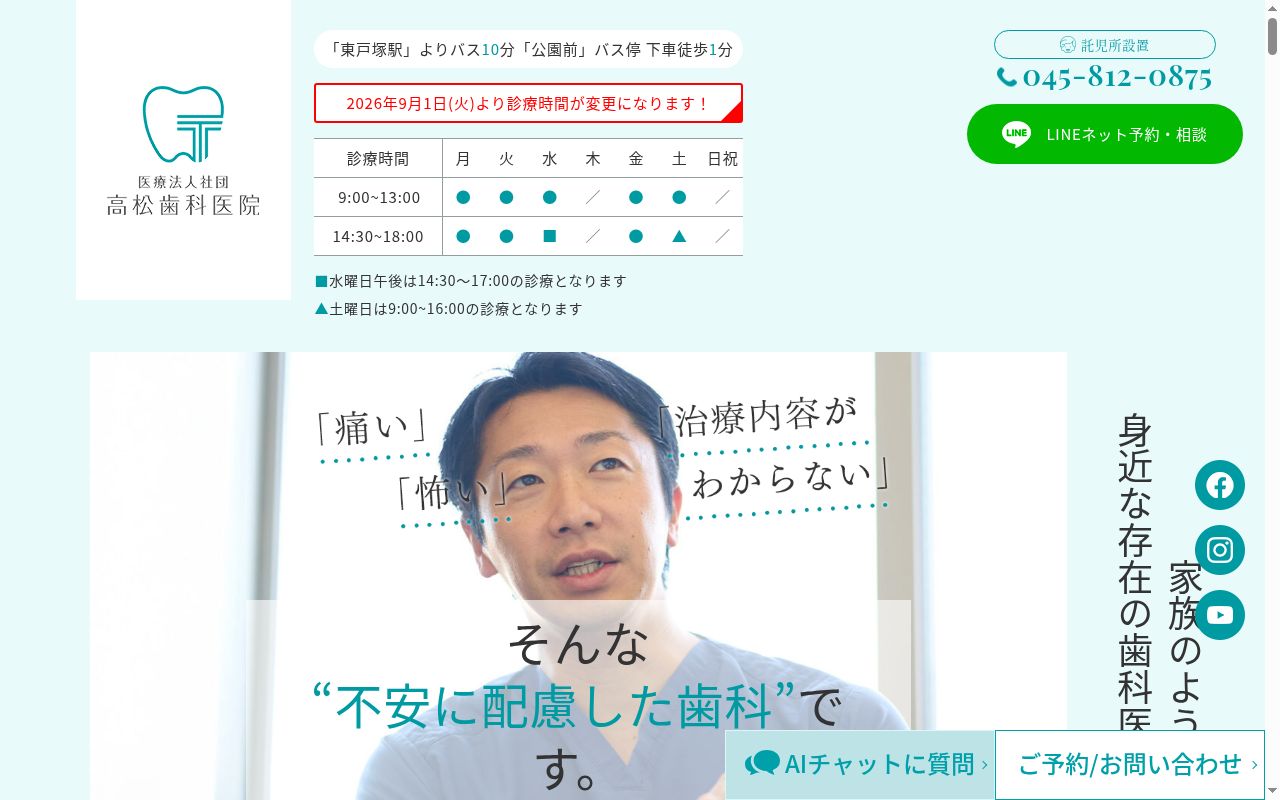
Task: Click the 日祝 column header
Action: point(723,158)
